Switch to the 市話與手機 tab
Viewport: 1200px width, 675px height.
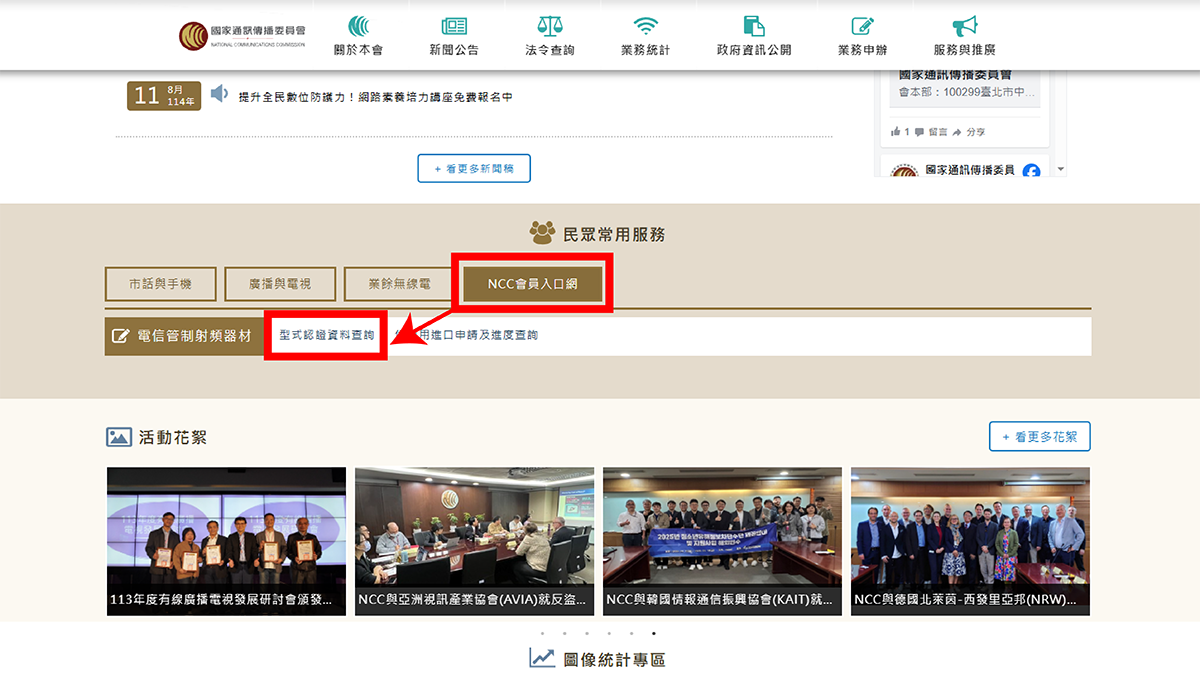160,284
